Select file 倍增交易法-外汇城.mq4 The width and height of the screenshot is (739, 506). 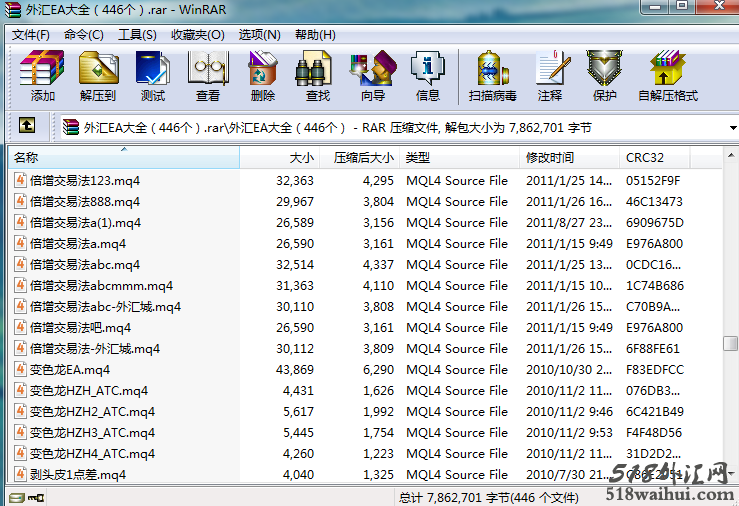95,349
